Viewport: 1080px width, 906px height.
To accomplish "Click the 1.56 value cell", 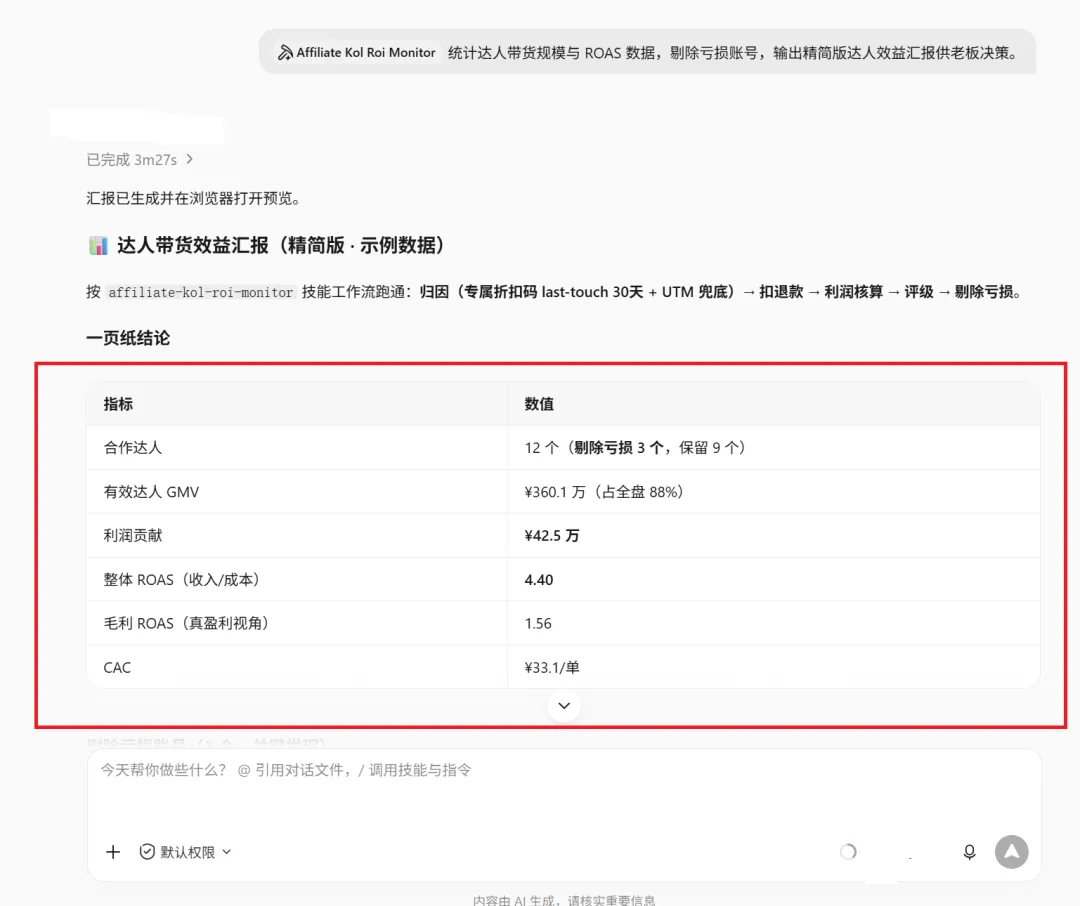I will click(773, 624).
